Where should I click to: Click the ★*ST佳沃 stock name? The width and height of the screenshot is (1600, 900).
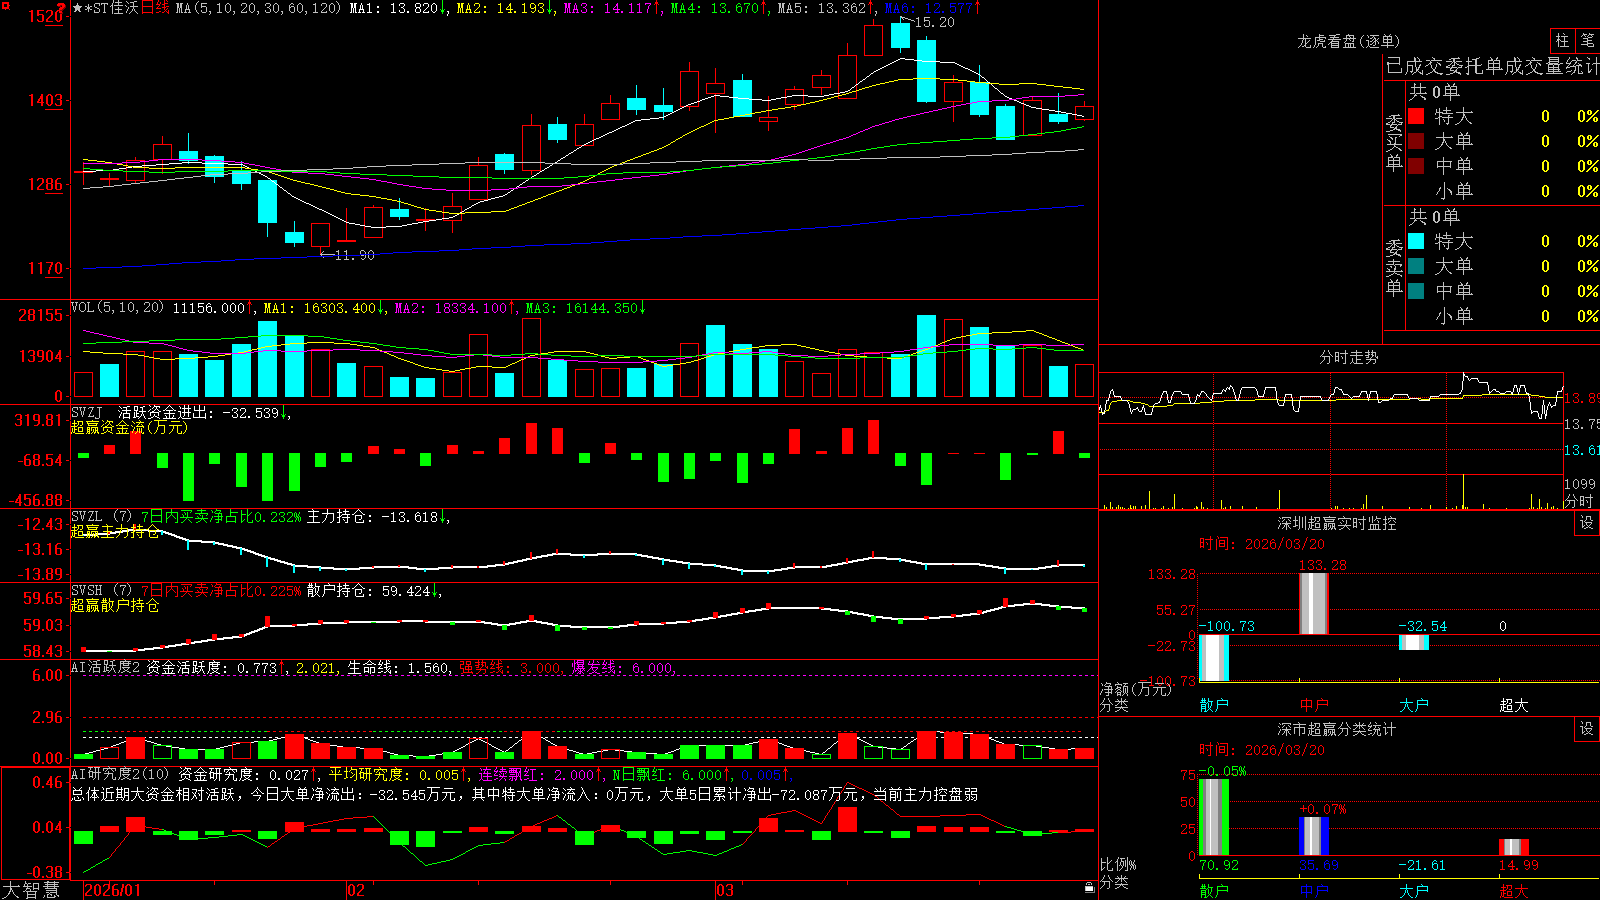[105, 8]
